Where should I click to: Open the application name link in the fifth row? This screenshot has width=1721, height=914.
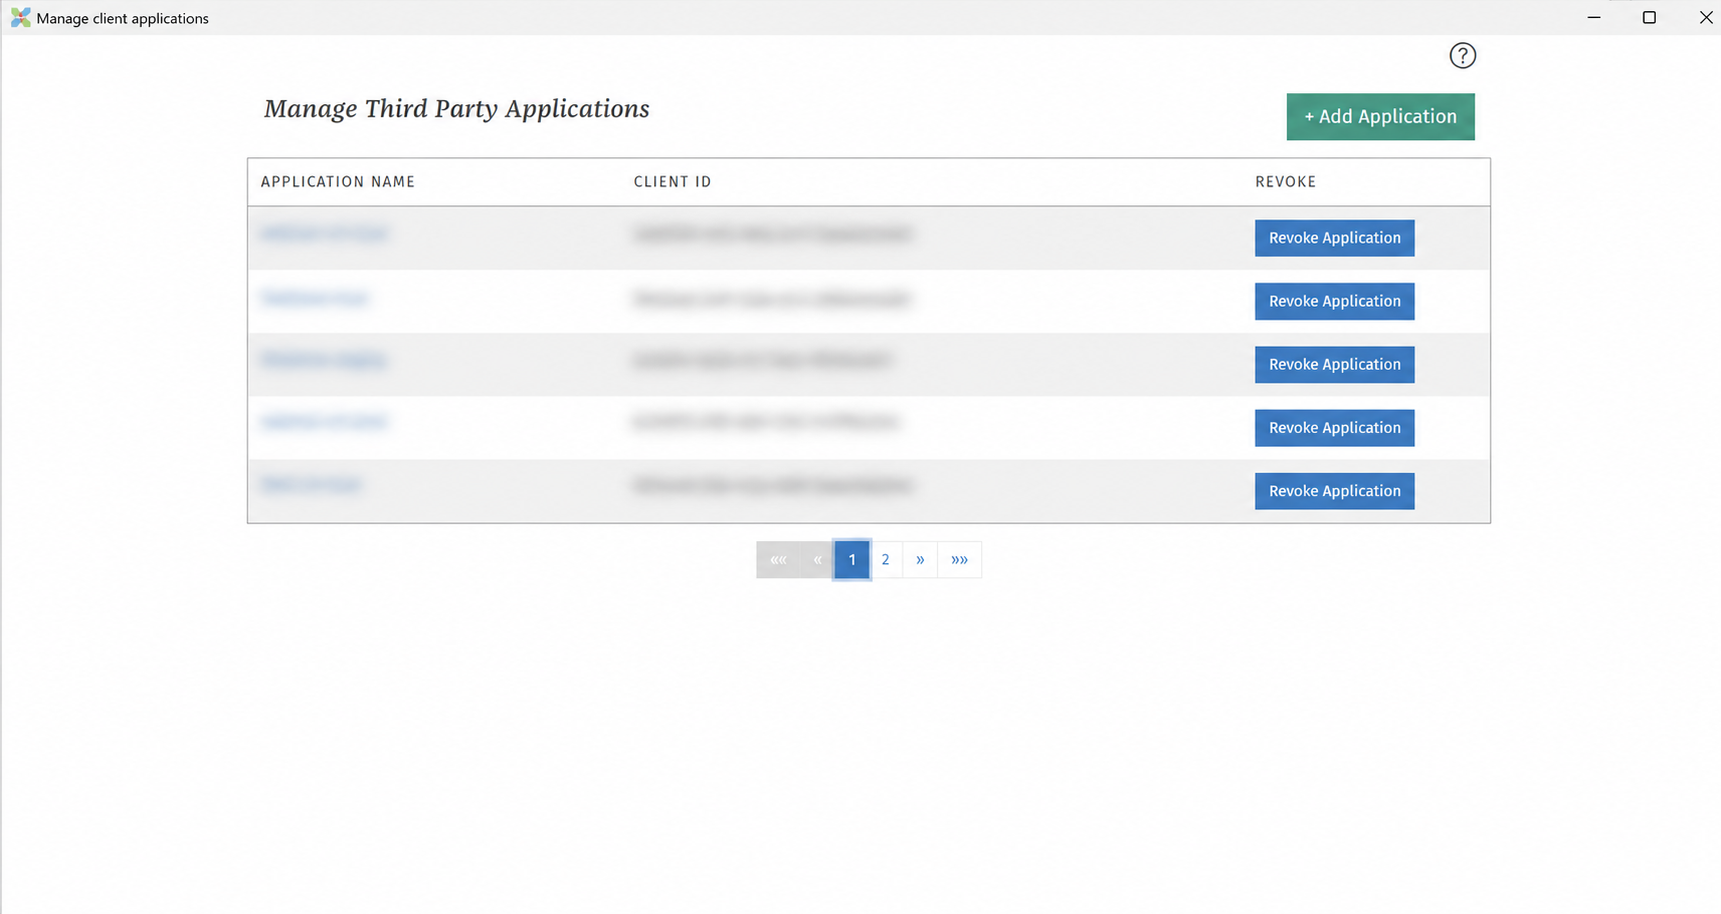tap(310, 485)
